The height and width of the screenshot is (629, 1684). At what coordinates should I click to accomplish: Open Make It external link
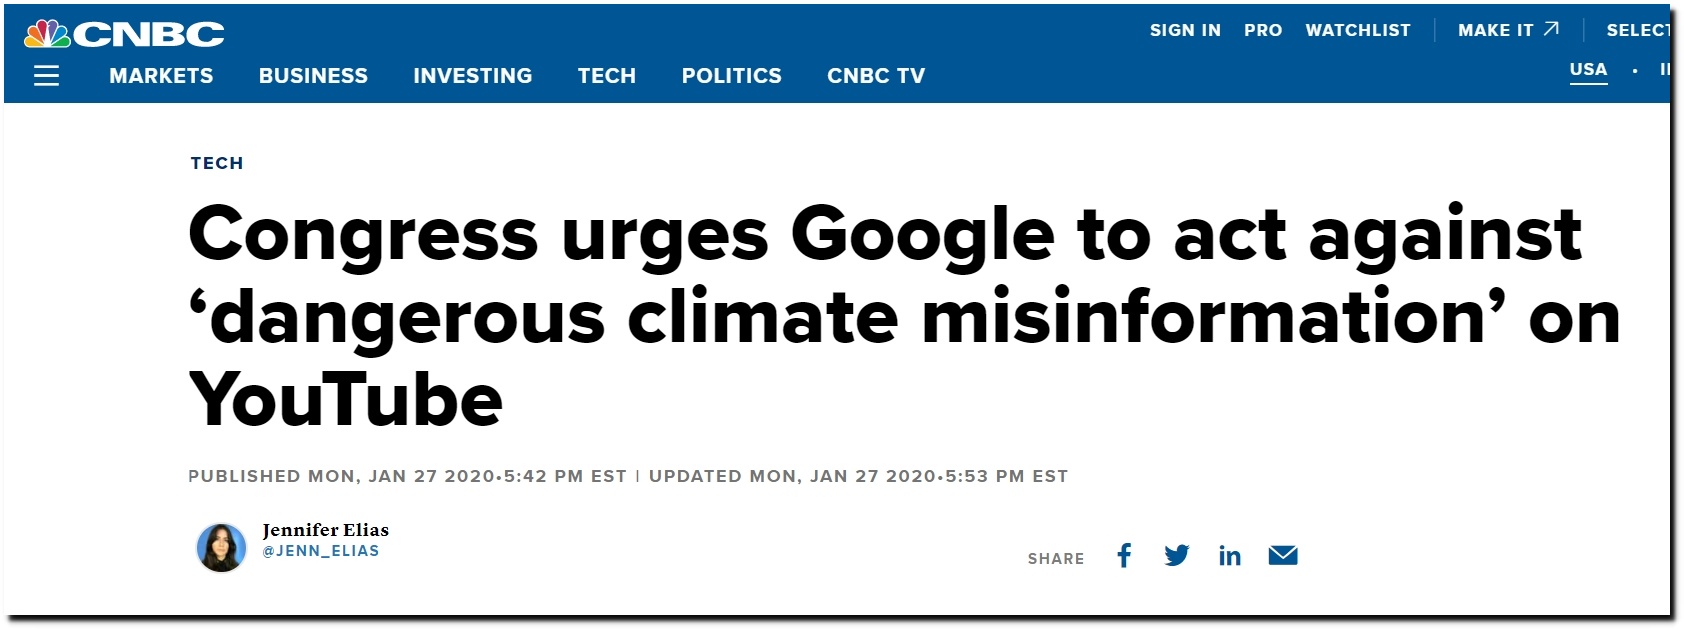[x=1508, y=31]
